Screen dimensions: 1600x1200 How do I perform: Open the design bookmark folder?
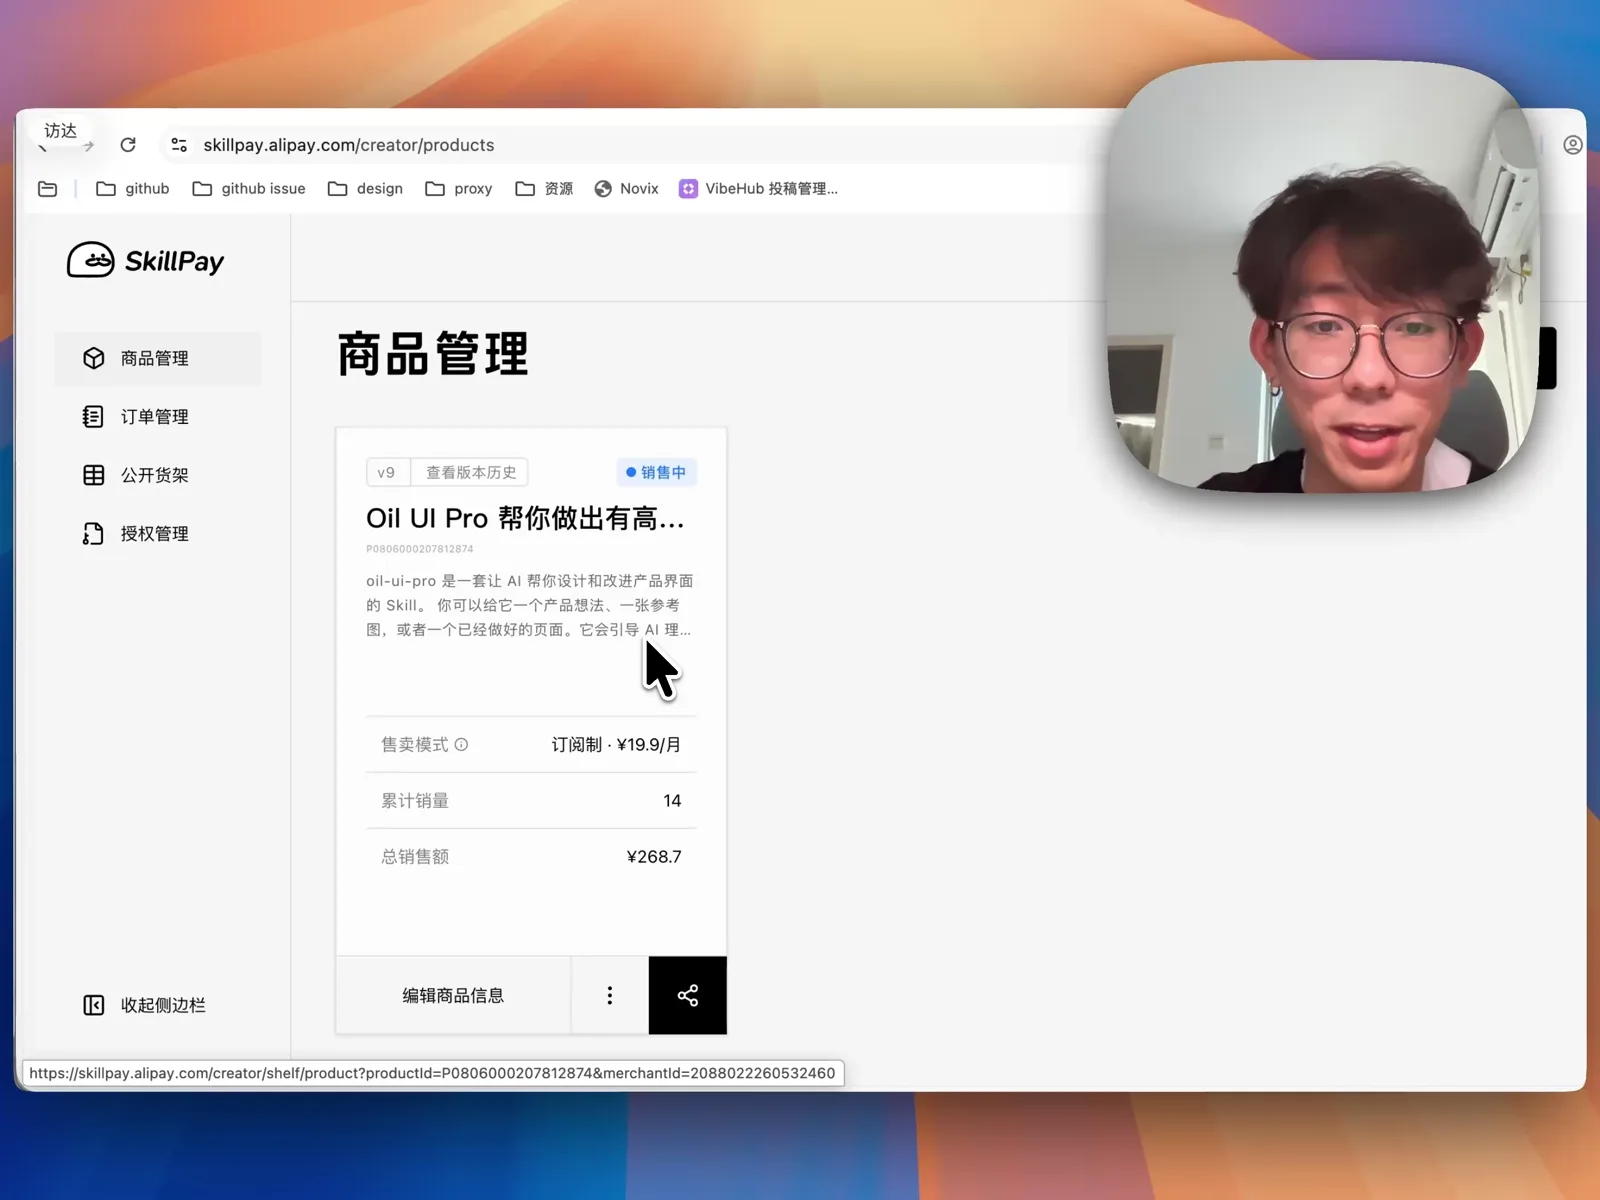366,188
